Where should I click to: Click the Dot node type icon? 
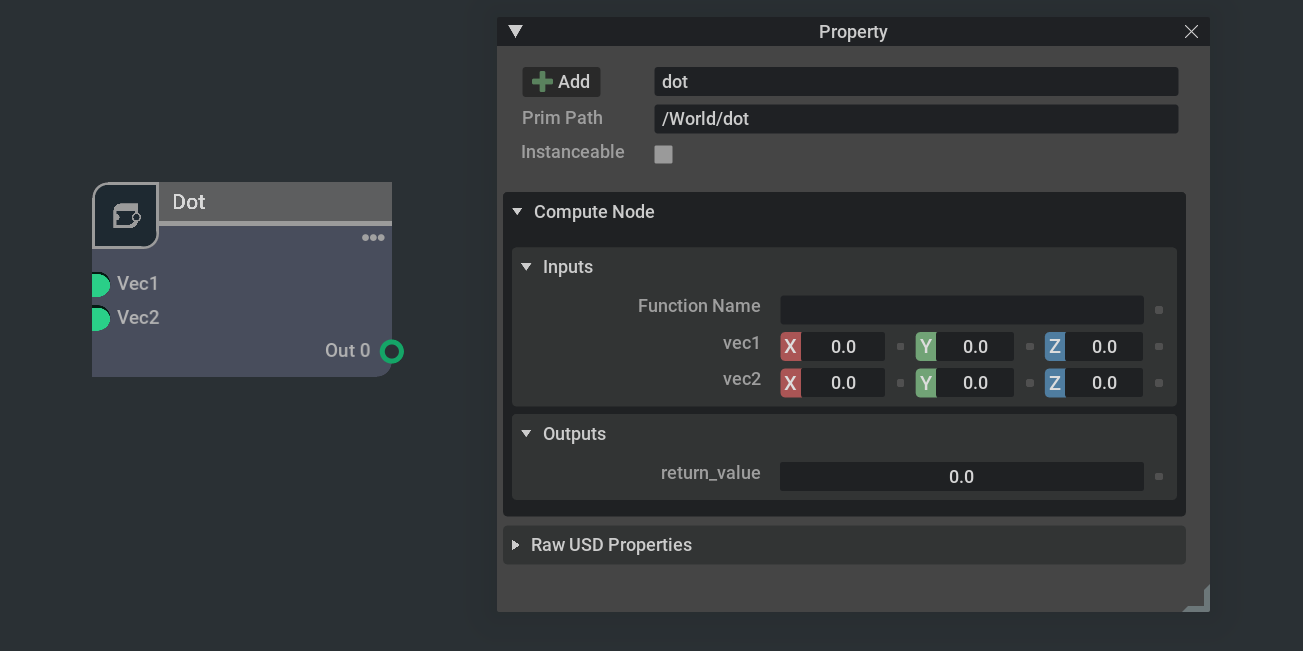pyautogui.click(x=126, y=215)
